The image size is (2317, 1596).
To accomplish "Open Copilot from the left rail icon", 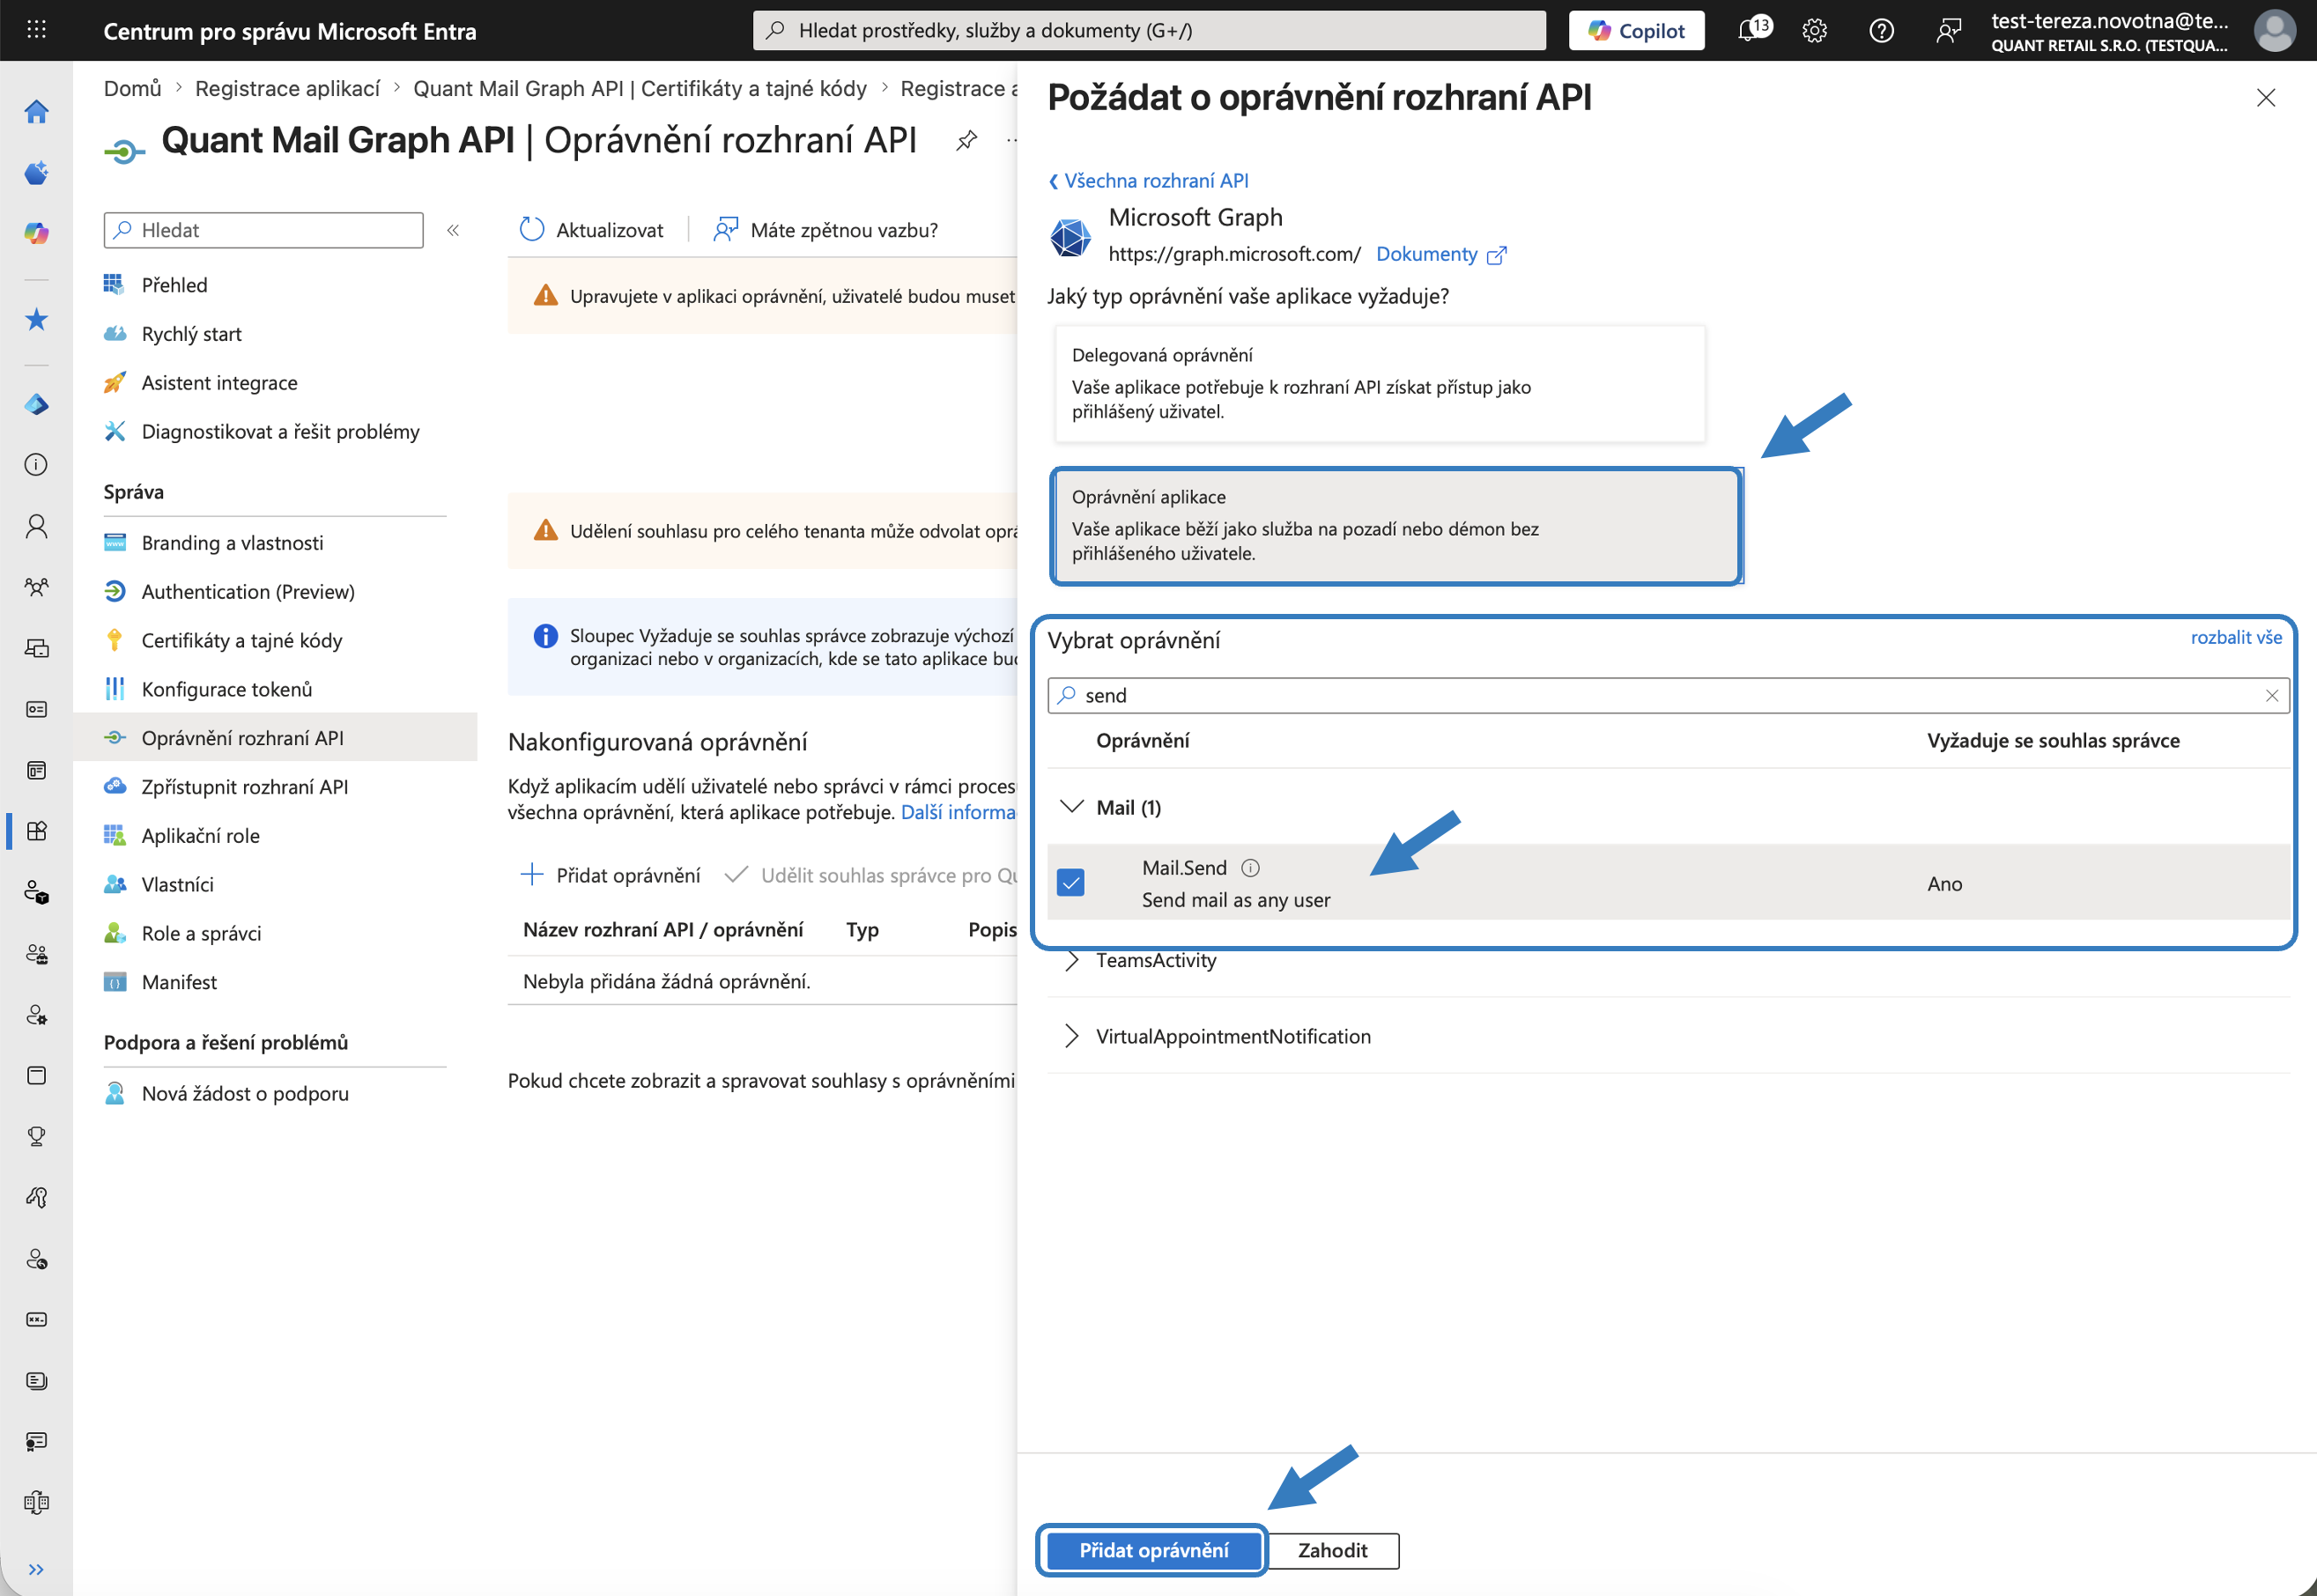I will [37, 233].
